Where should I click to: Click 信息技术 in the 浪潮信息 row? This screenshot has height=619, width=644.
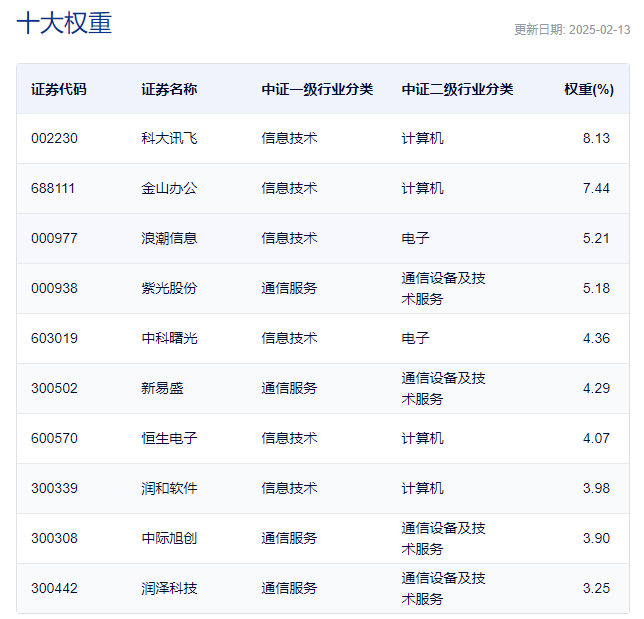tap(289, 238)
